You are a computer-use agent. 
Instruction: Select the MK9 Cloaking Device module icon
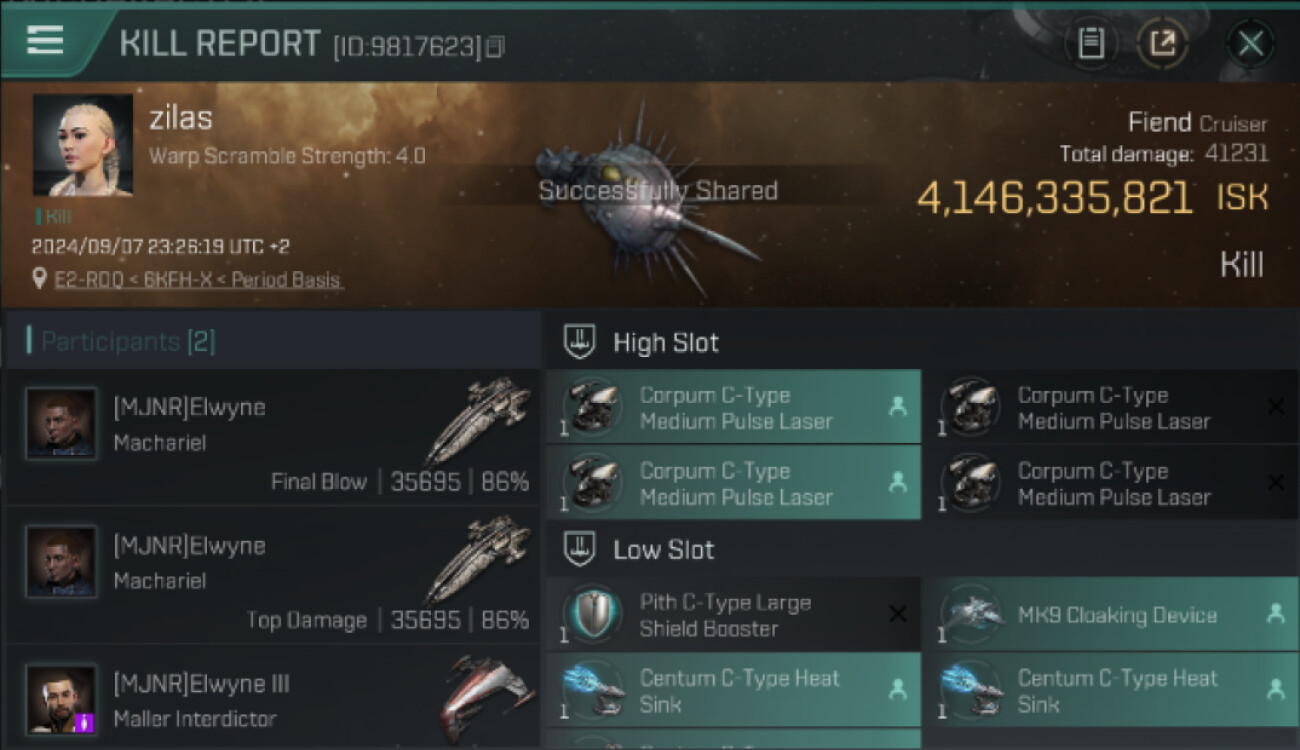tap(971, 614)
